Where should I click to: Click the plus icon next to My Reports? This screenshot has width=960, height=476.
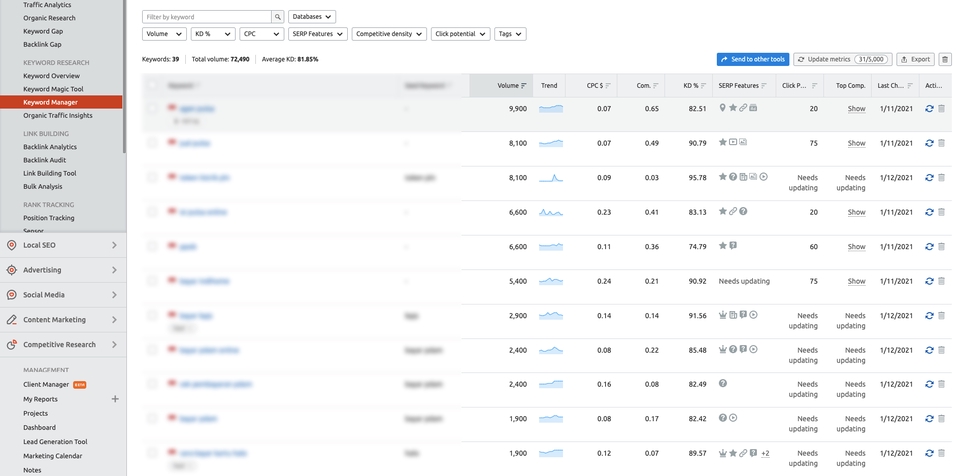(114, 399)
